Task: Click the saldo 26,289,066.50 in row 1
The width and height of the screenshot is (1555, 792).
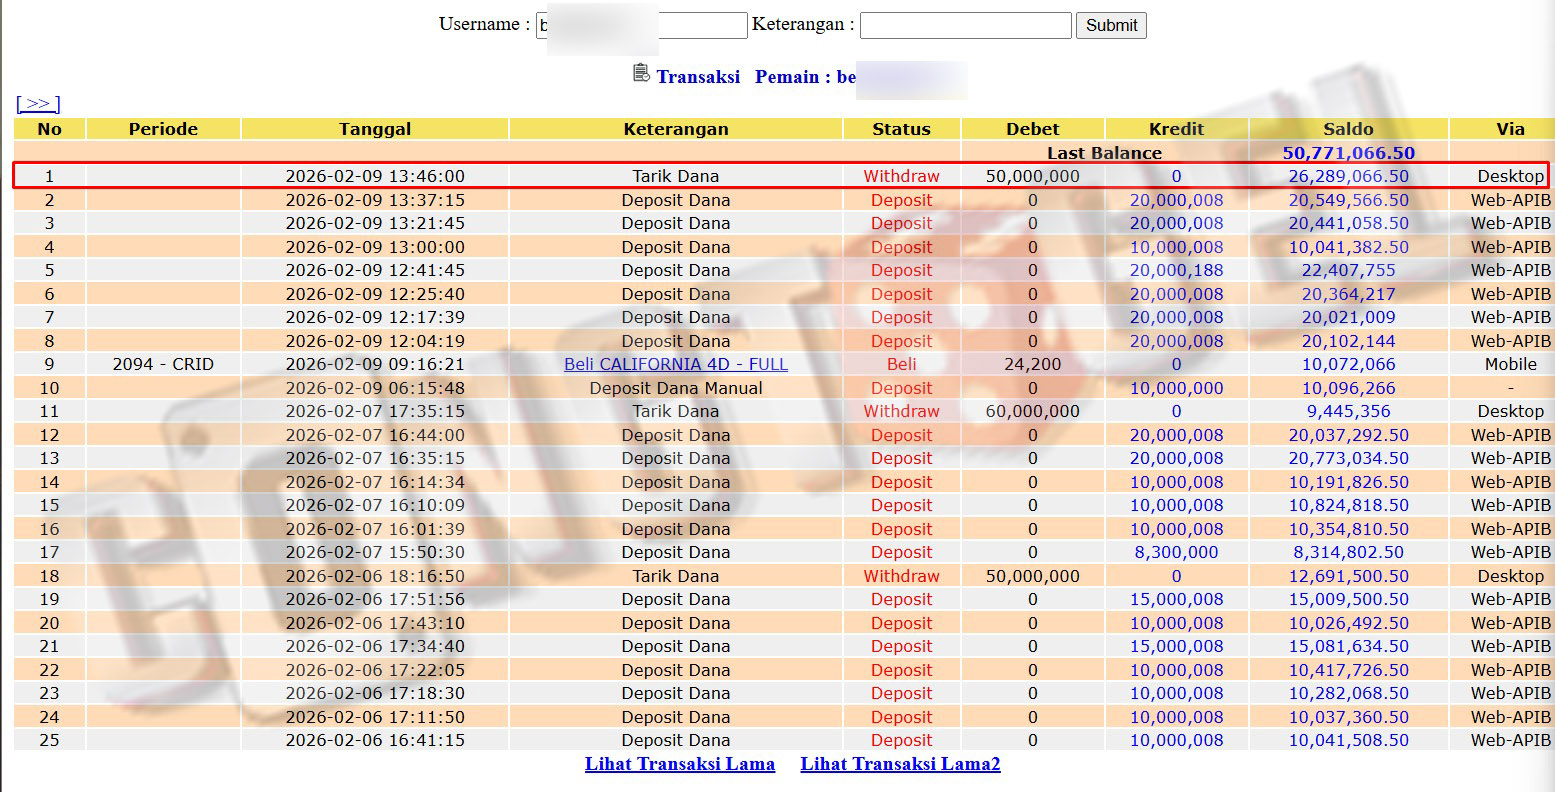Action: [1348, 176]
